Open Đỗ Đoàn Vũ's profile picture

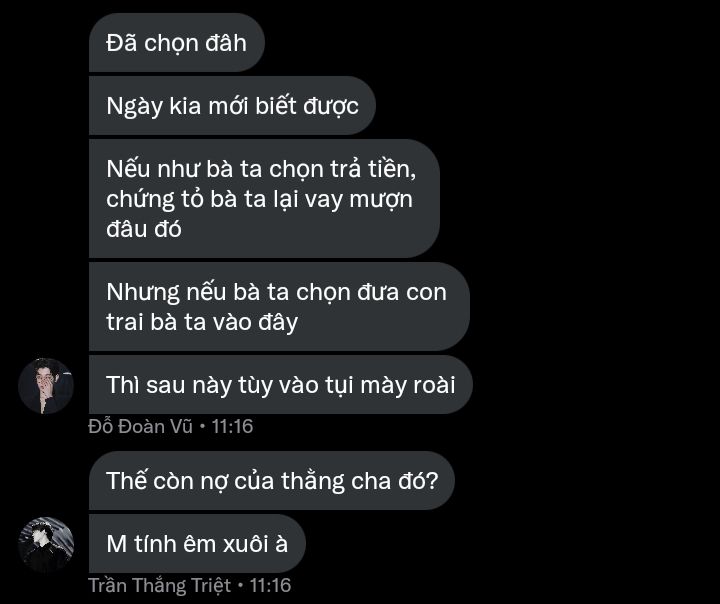(46, 386)
